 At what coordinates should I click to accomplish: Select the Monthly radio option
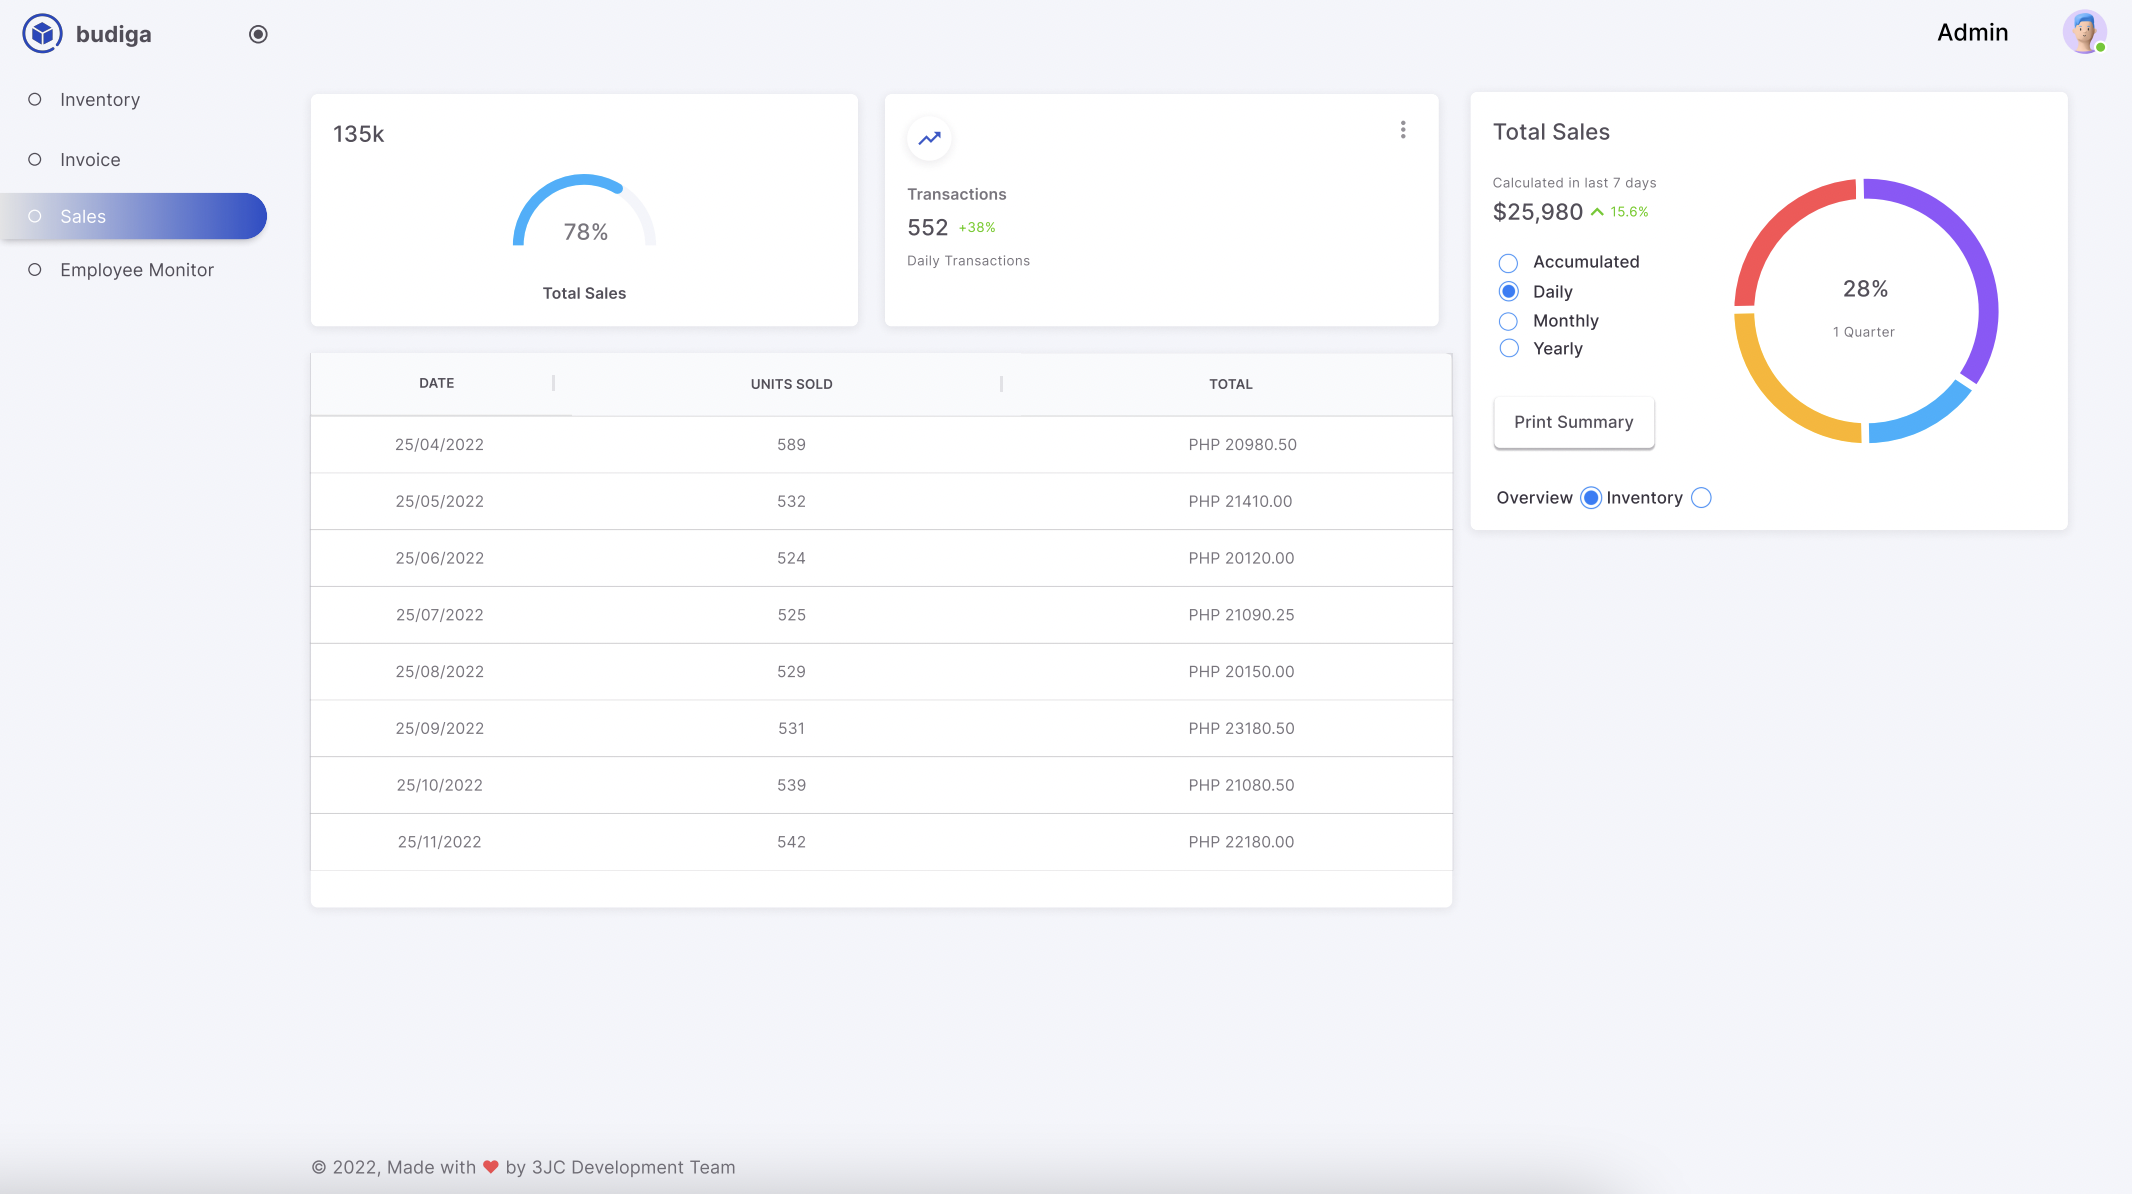point(1509,321)
